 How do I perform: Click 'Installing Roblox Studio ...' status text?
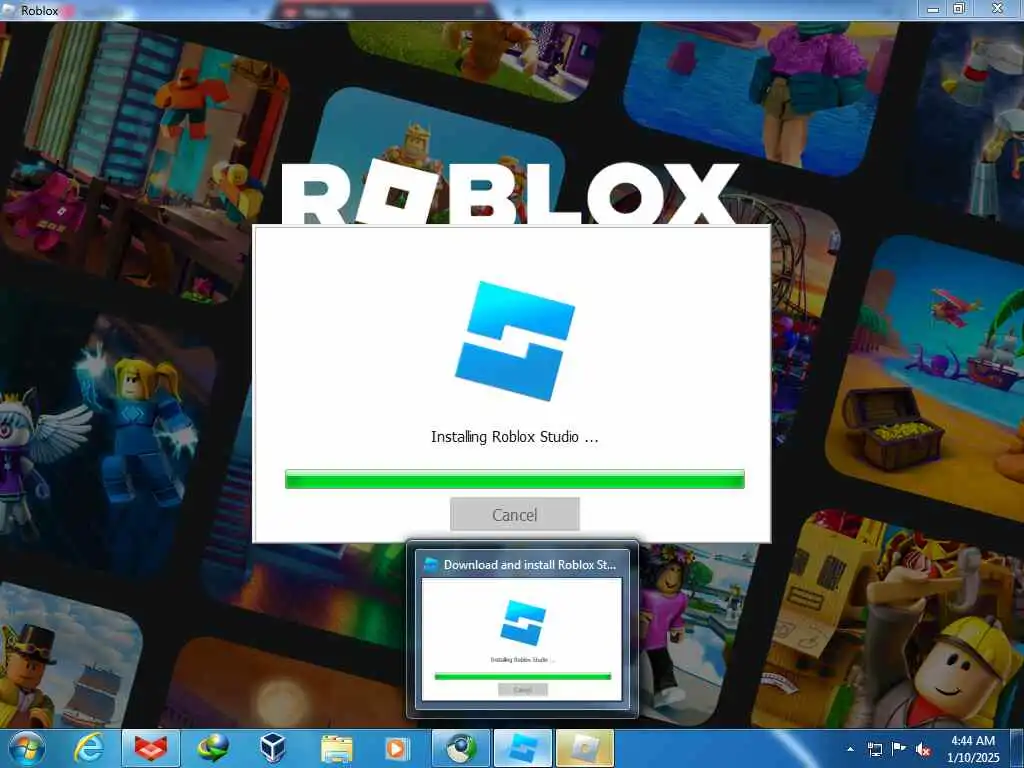click(515, 437)
